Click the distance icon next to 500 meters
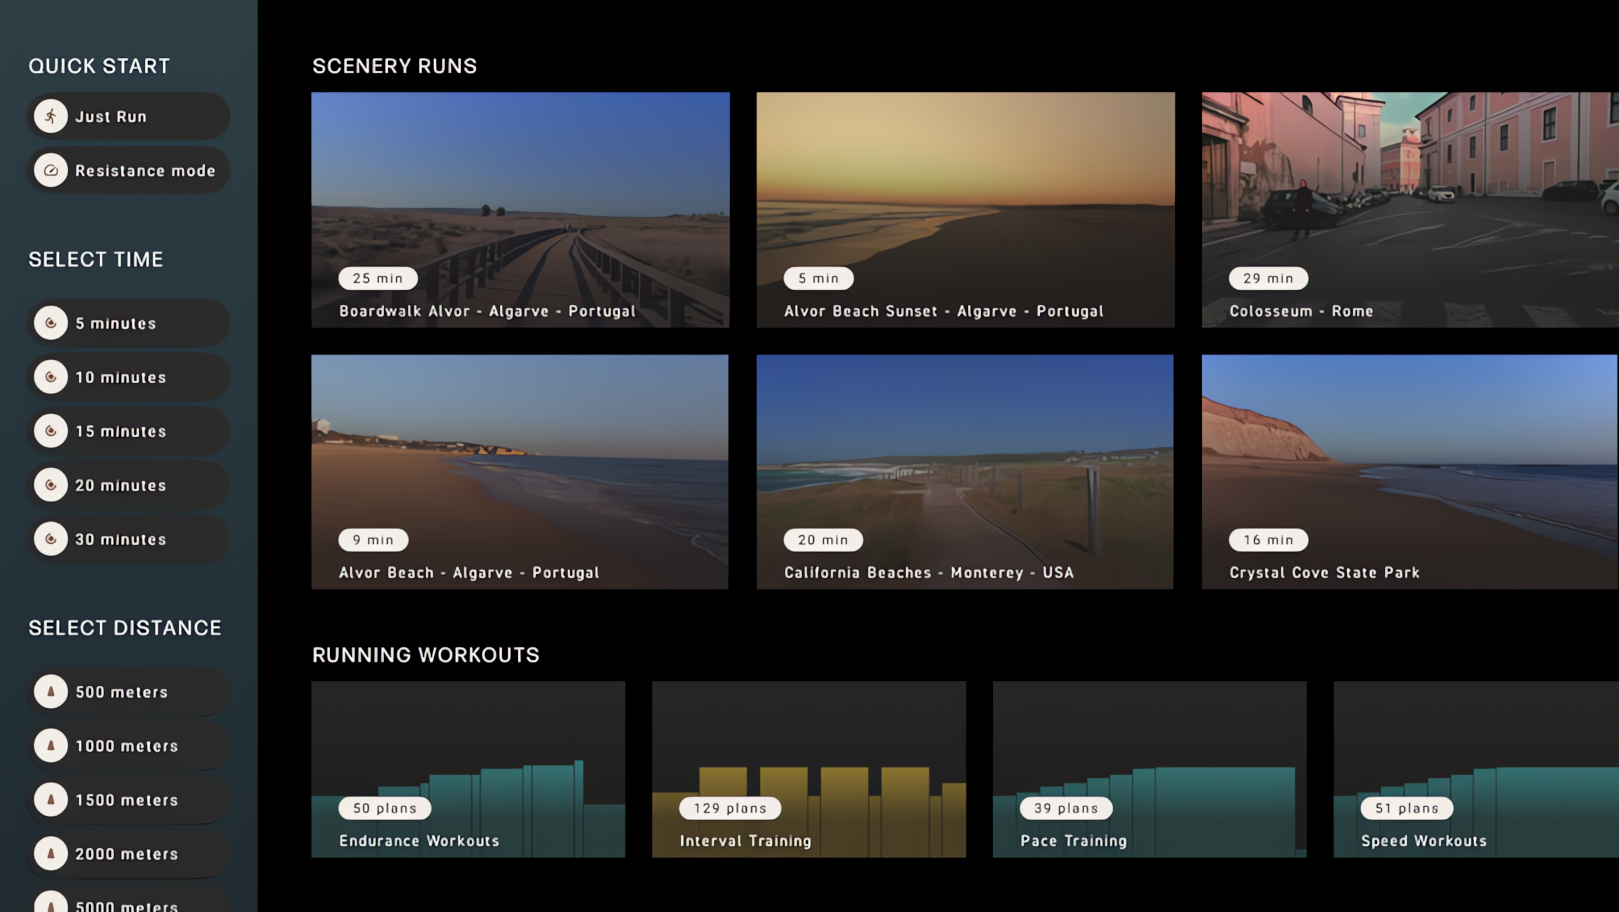 [x=51, y=692]
